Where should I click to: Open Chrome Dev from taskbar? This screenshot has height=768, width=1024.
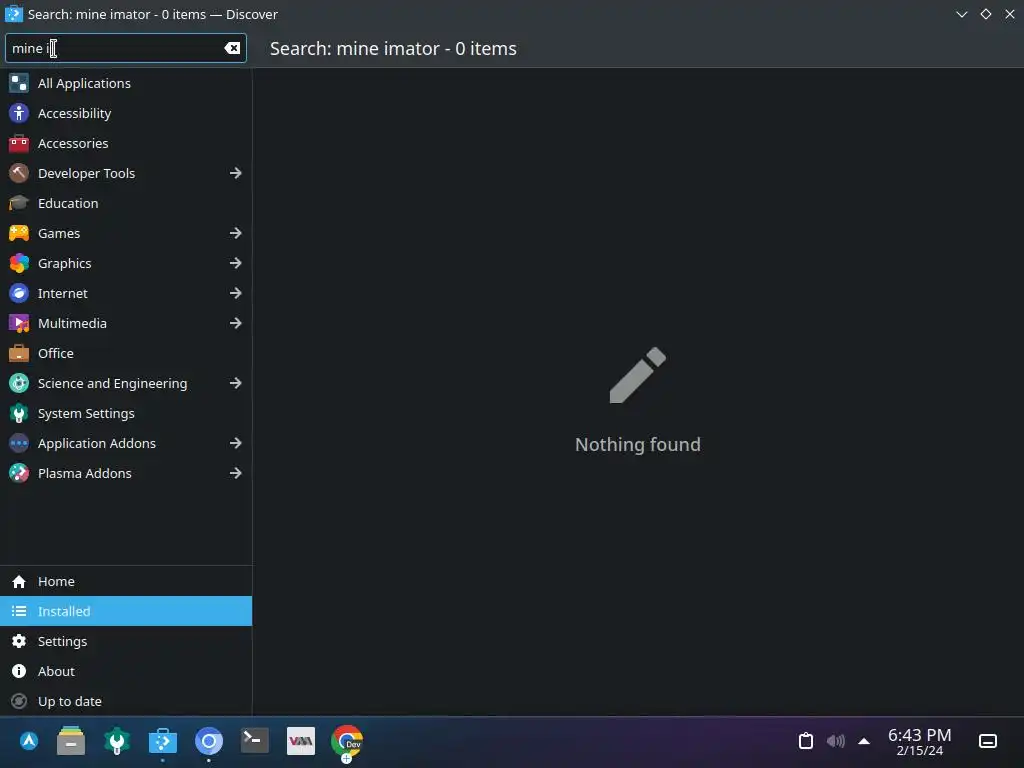[x=347, y=741]
